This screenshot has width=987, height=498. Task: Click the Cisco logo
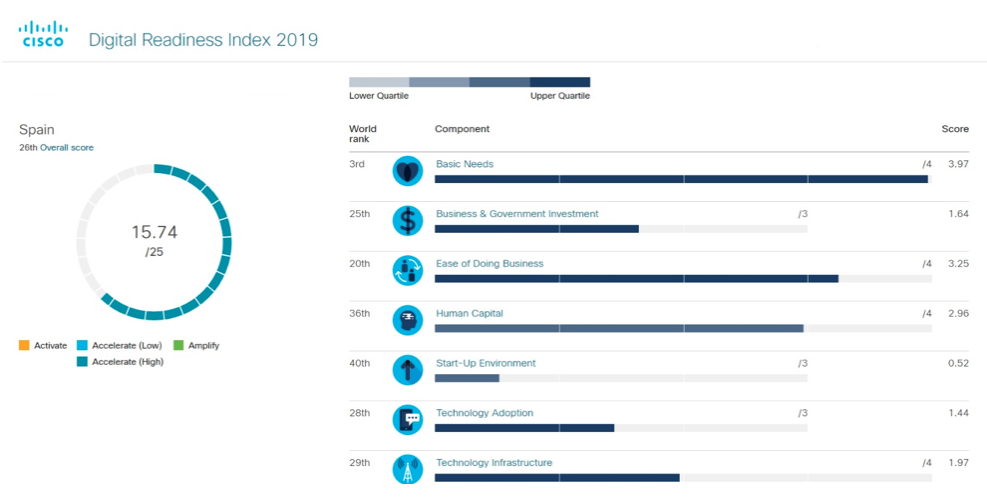tap(43, 34)
